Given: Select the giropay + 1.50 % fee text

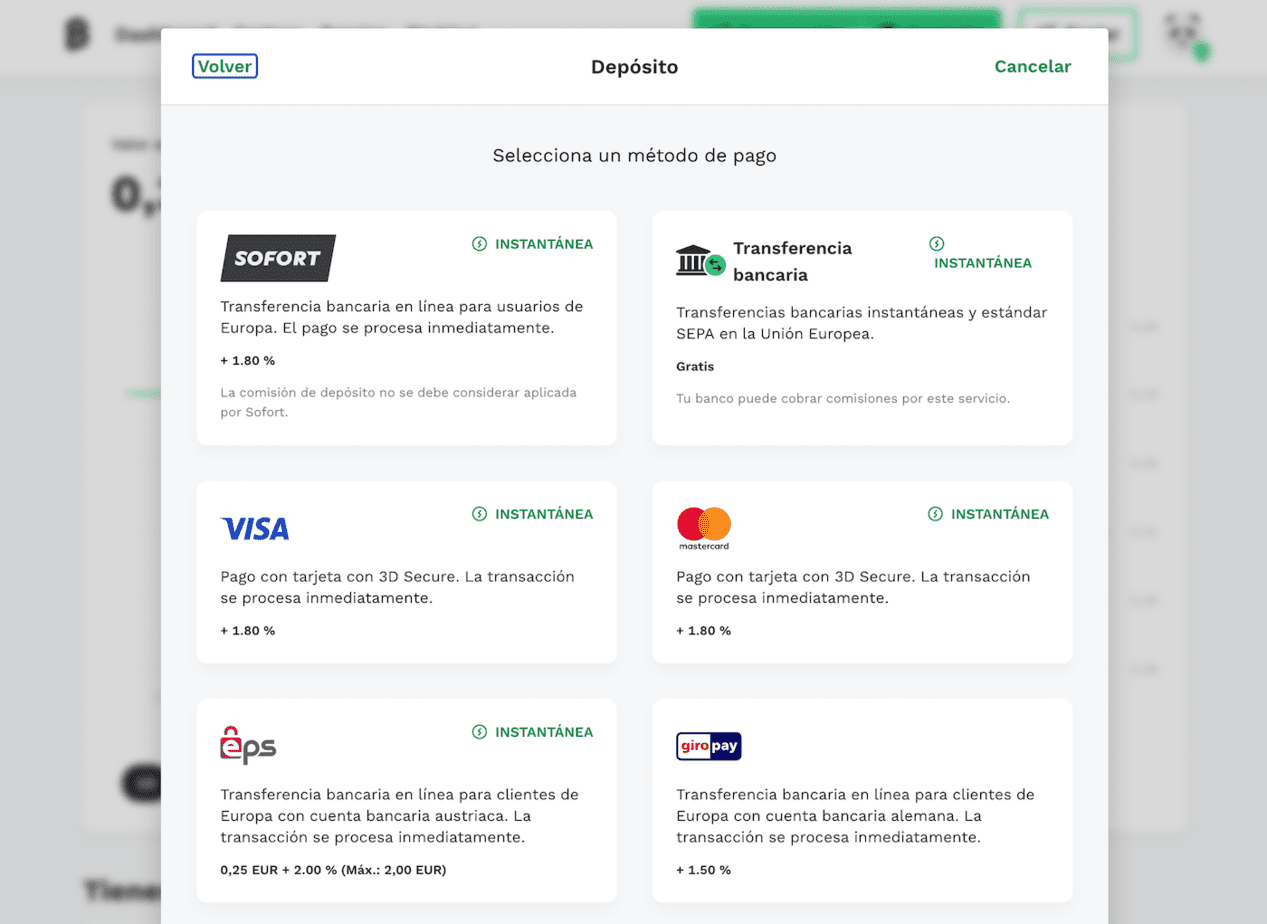Looking at the screenshot, I should click(x=704, y=870).
